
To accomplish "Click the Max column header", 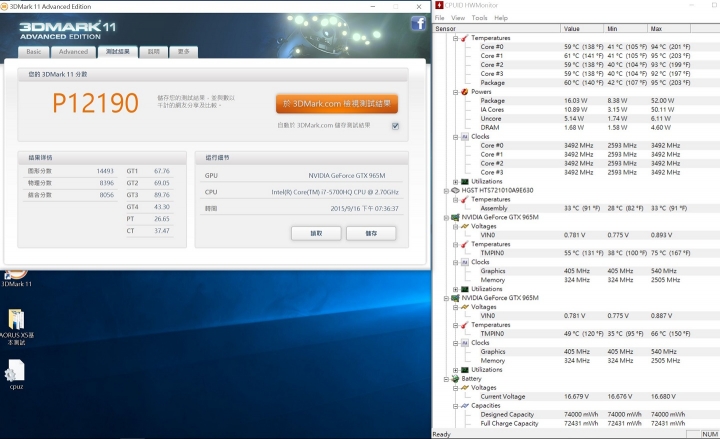I will click(x=669, y=28).
